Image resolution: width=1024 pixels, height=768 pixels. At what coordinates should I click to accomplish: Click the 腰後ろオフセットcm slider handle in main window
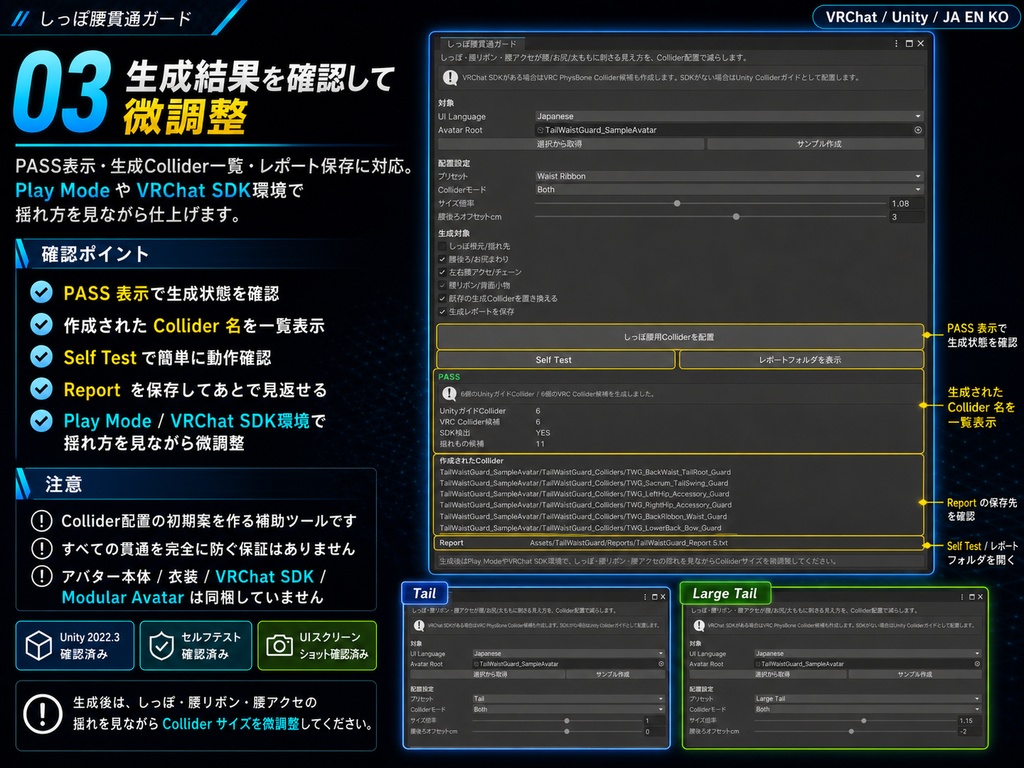[x=736, y=217]
